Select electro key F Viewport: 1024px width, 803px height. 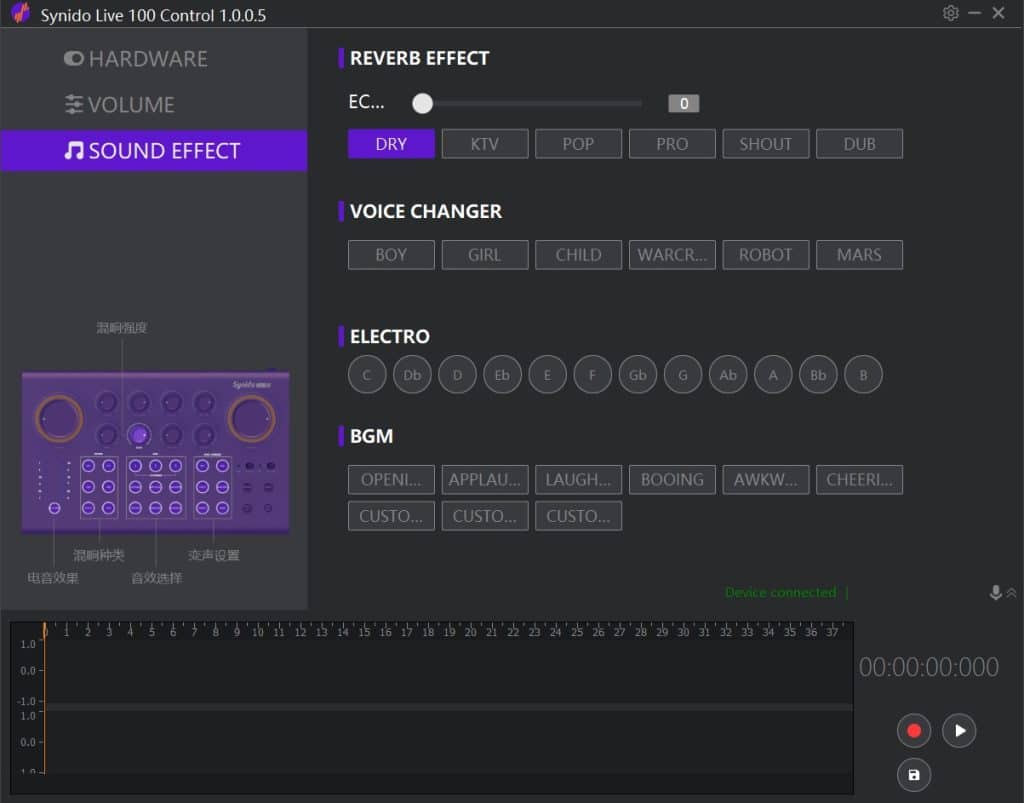point(592,375)
